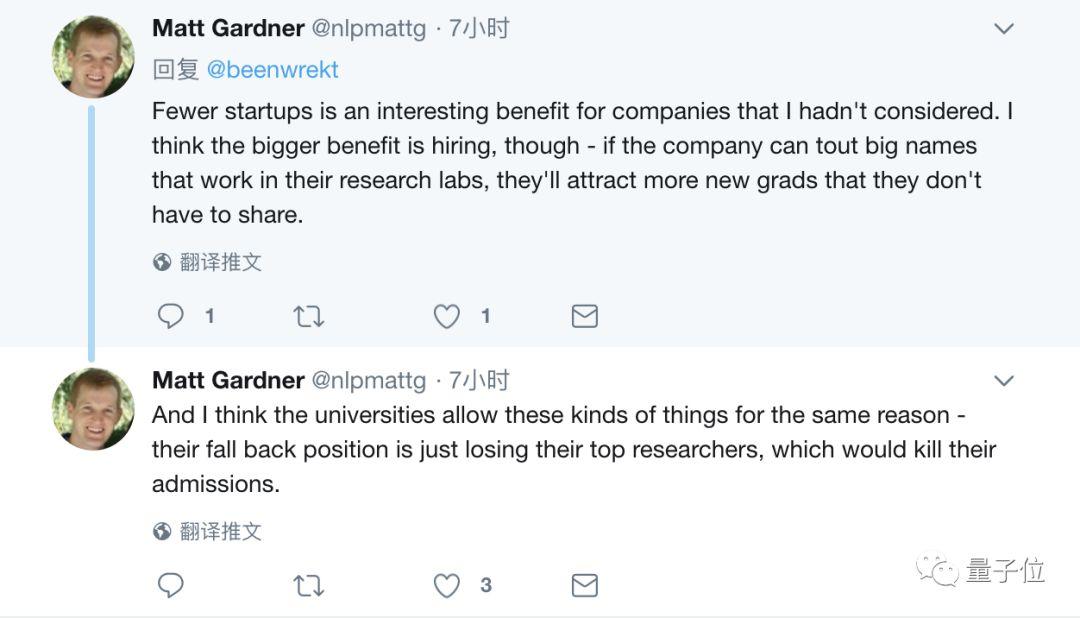Retweet the first tweet about fewer startups
This screenshot has height=618, width=1080.
coord(308,317)
